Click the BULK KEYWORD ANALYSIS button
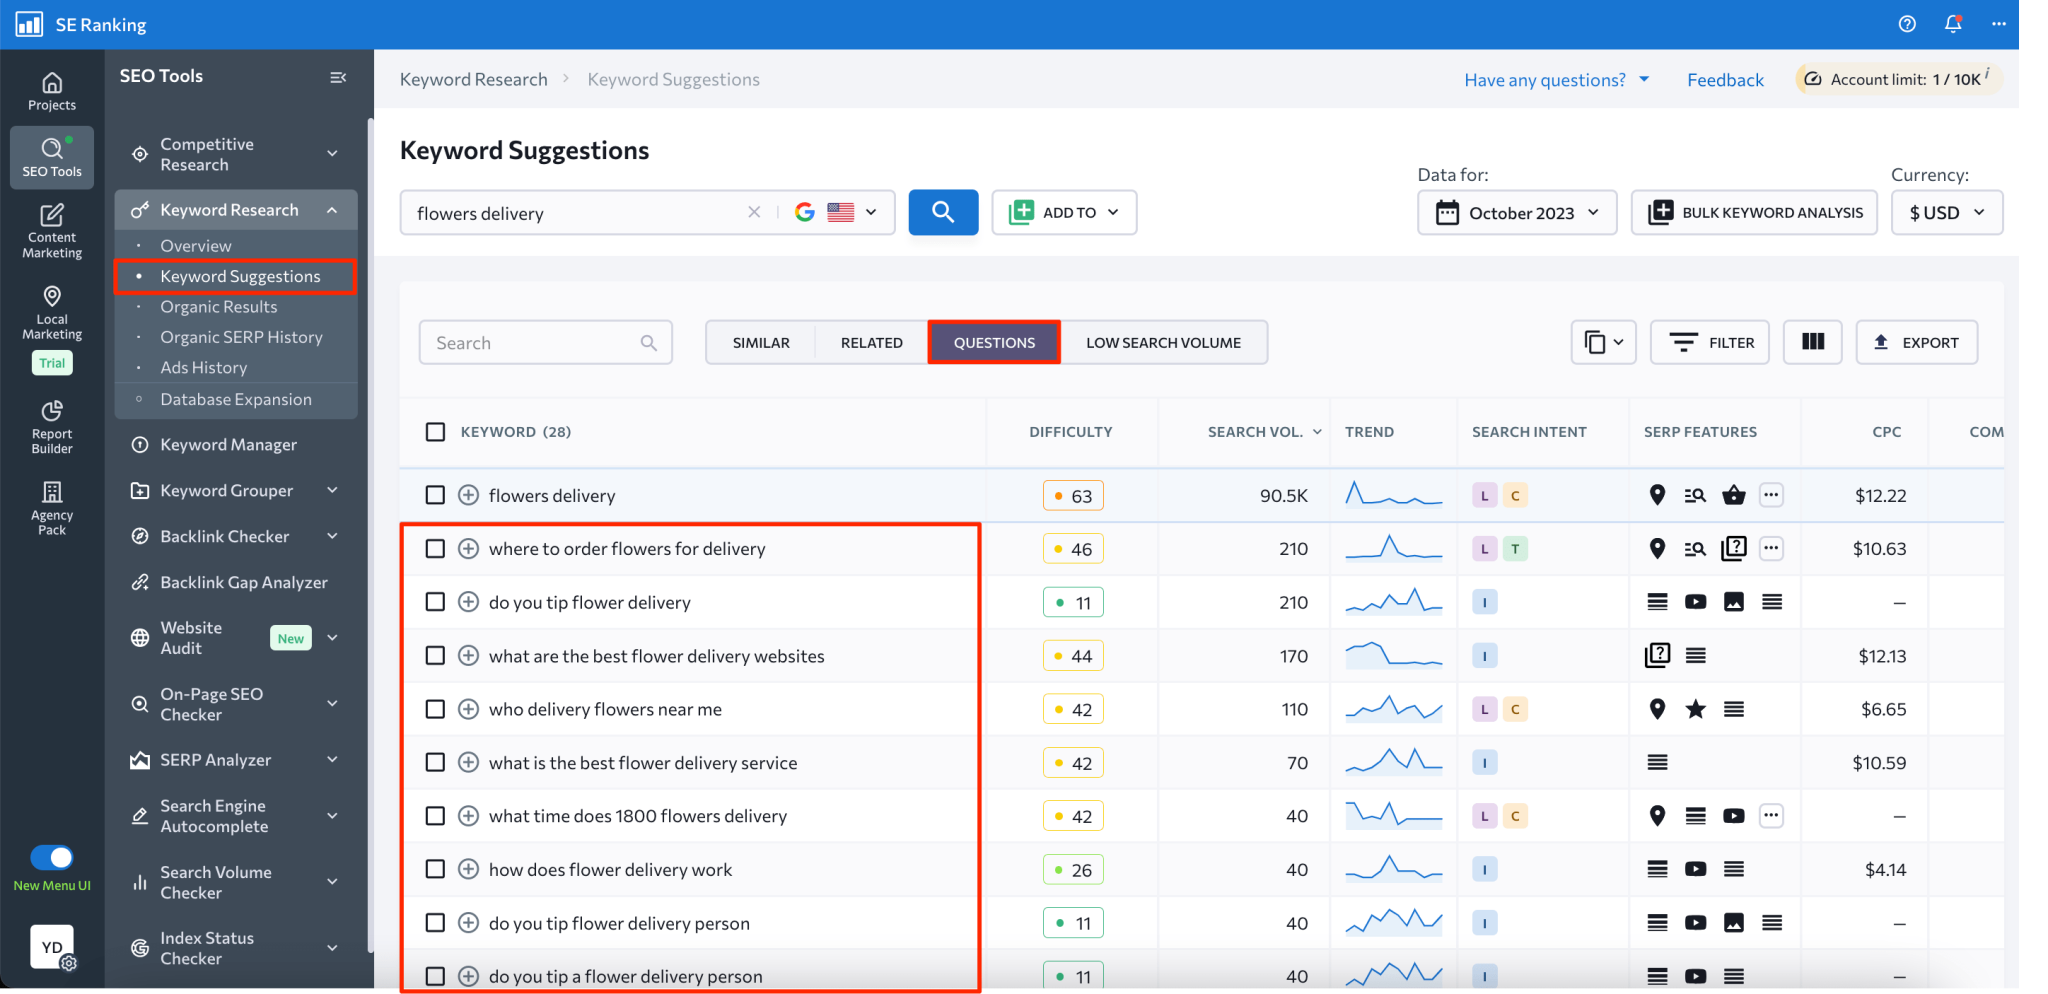The height and width of the screenshot is (994, 2048). tap(1754, 212)
